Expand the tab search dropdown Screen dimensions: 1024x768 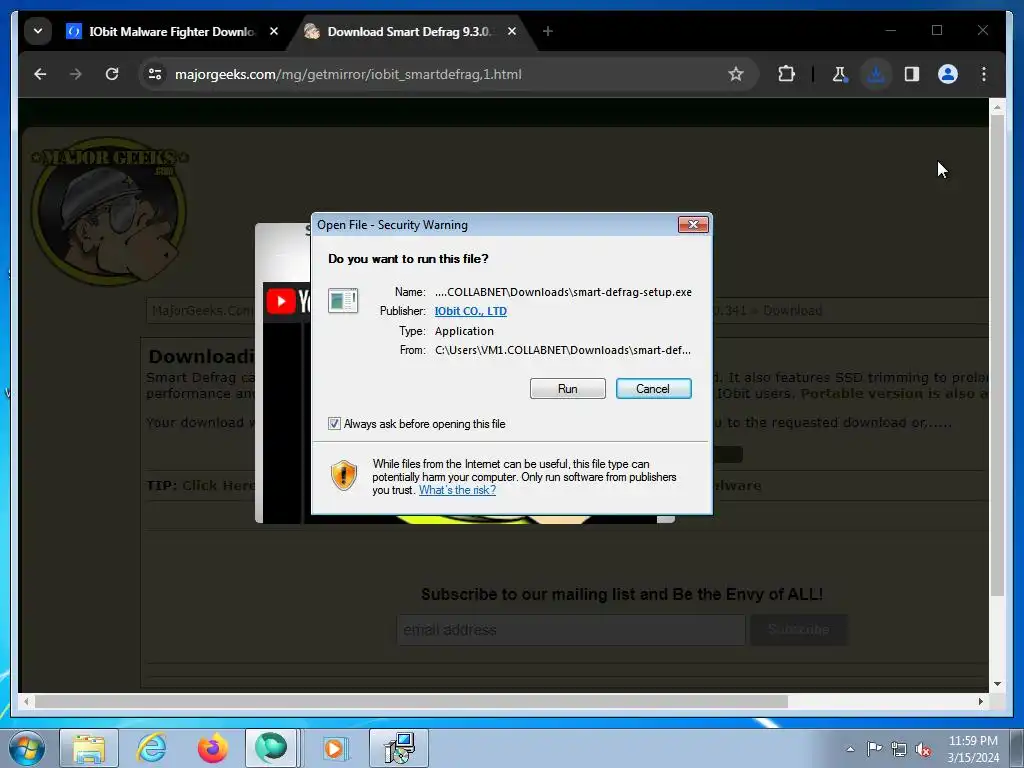[38, 31]
